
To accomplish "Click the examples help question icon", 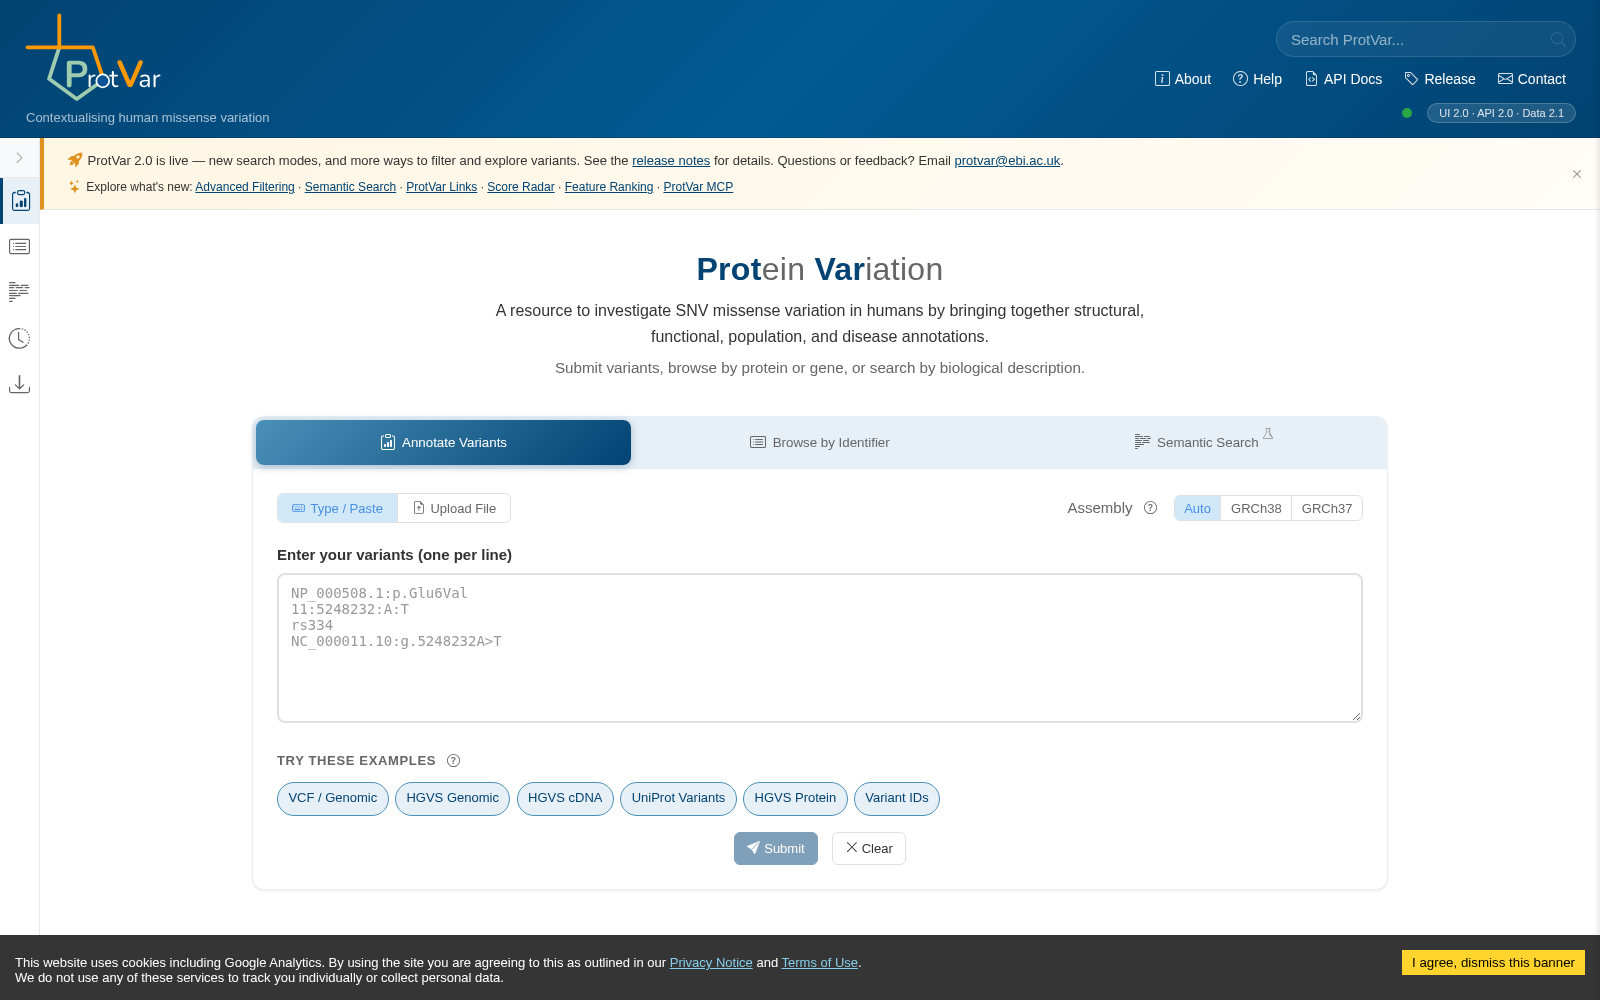I will click(x=453, y=761).
